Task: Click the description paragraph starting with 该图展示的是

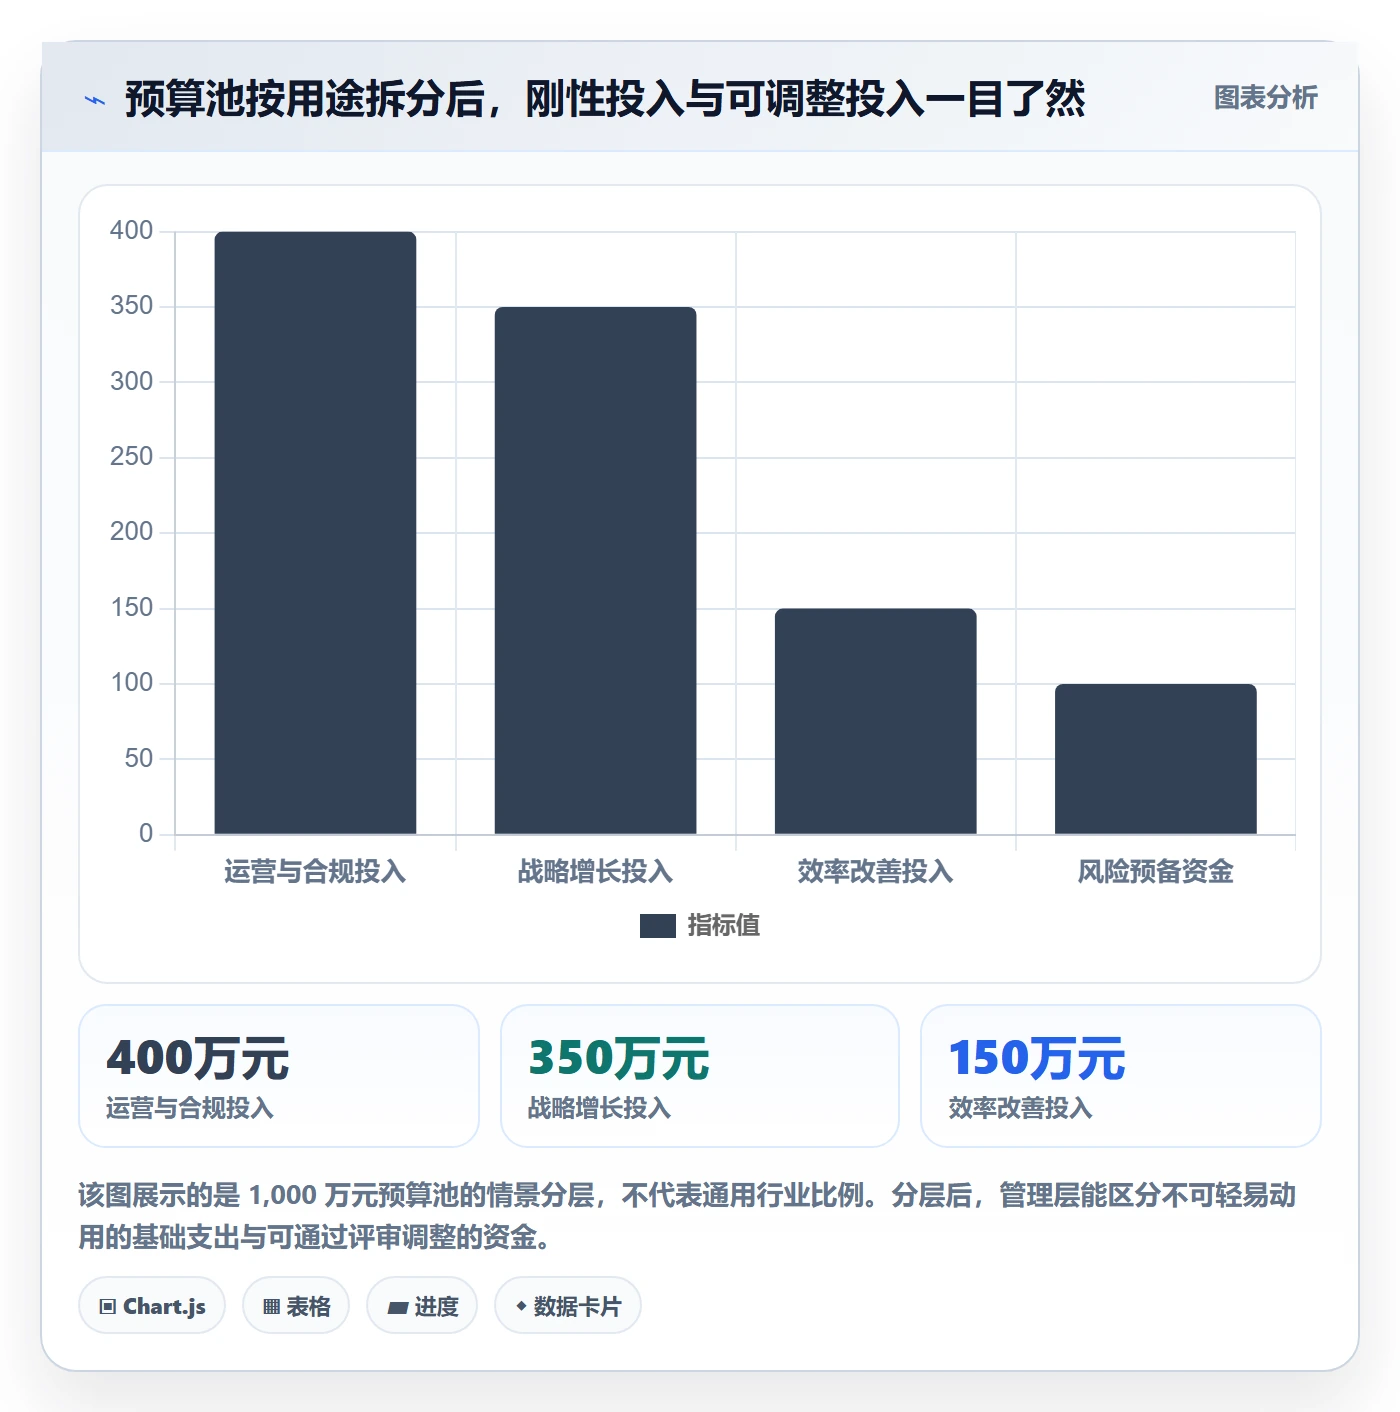Action: click(687, 1216)
